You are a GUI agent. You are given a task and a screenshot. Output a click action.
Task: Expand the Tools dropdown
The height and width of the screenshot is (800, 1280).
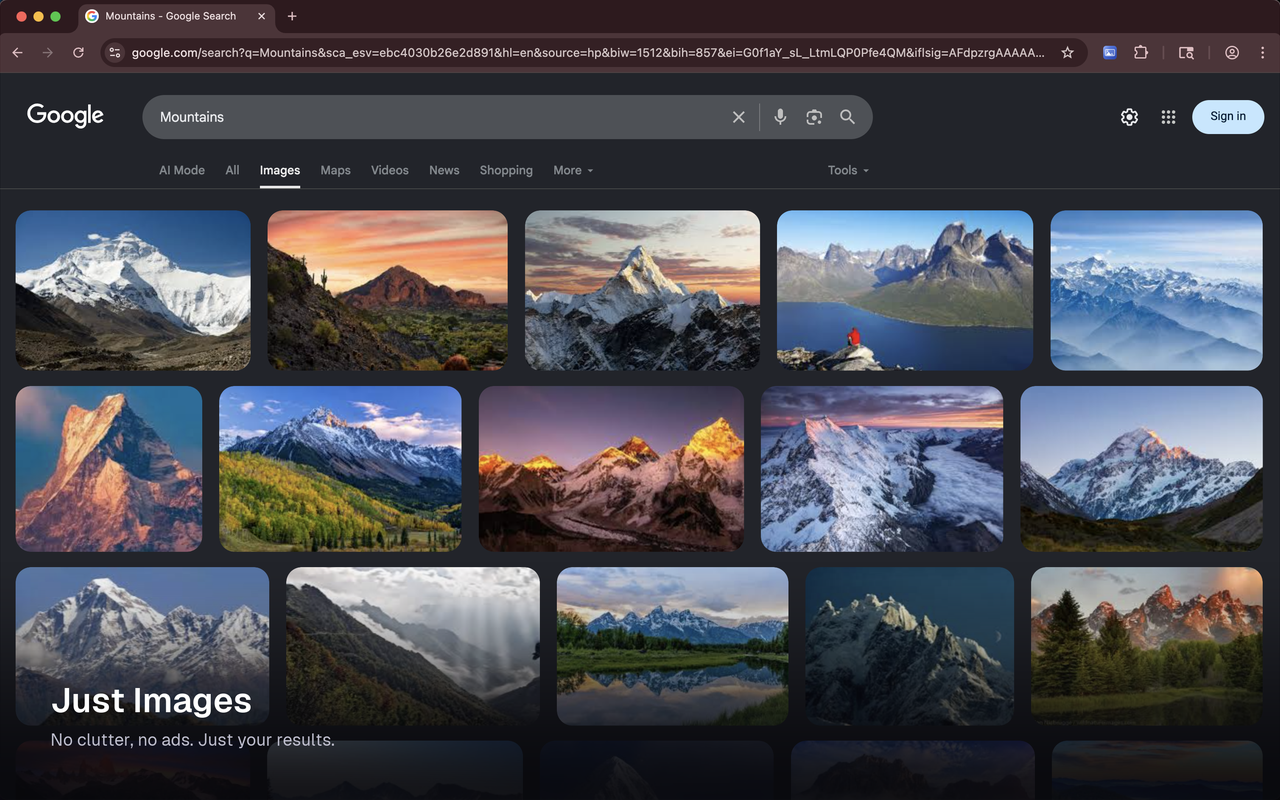click(848, 170)
